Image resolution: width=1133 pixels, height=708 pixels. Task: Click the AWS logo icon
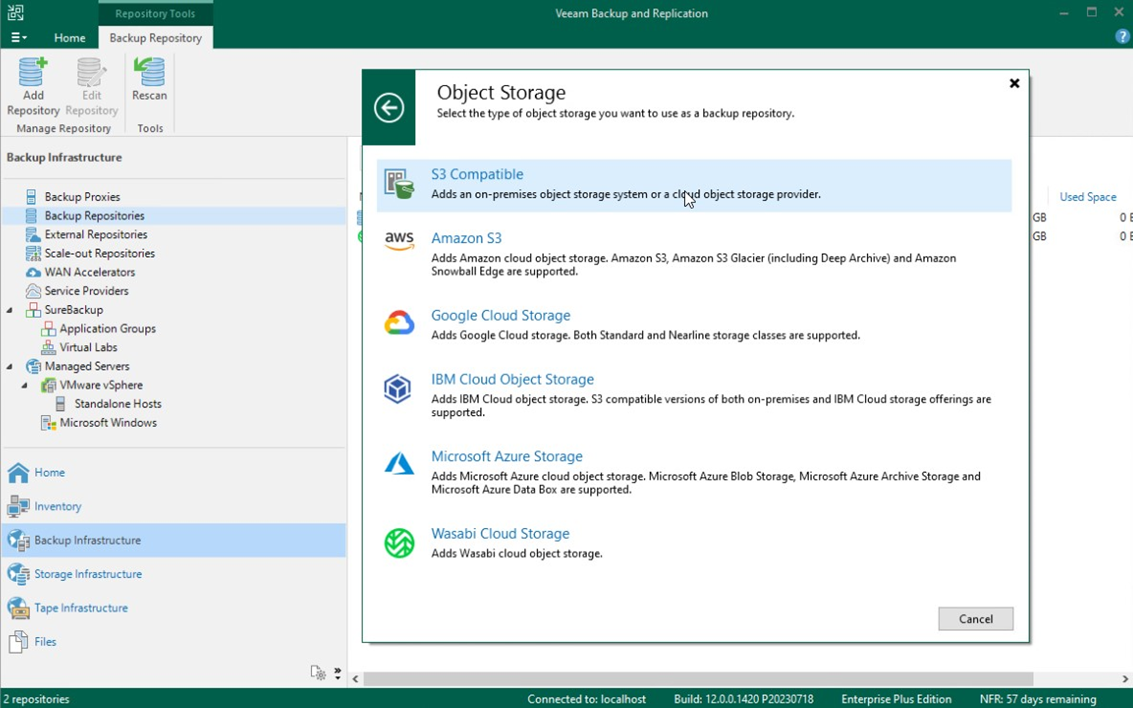click(x=399, y=241)
